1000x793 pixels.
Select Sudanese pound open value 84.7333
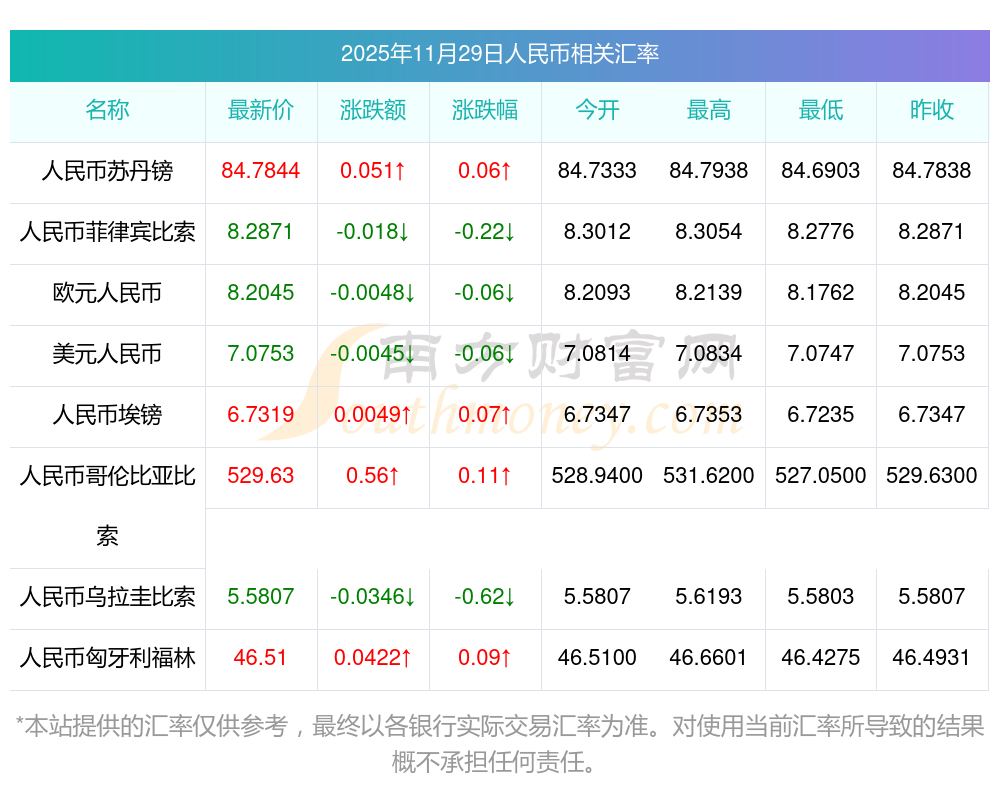(597, 170)
